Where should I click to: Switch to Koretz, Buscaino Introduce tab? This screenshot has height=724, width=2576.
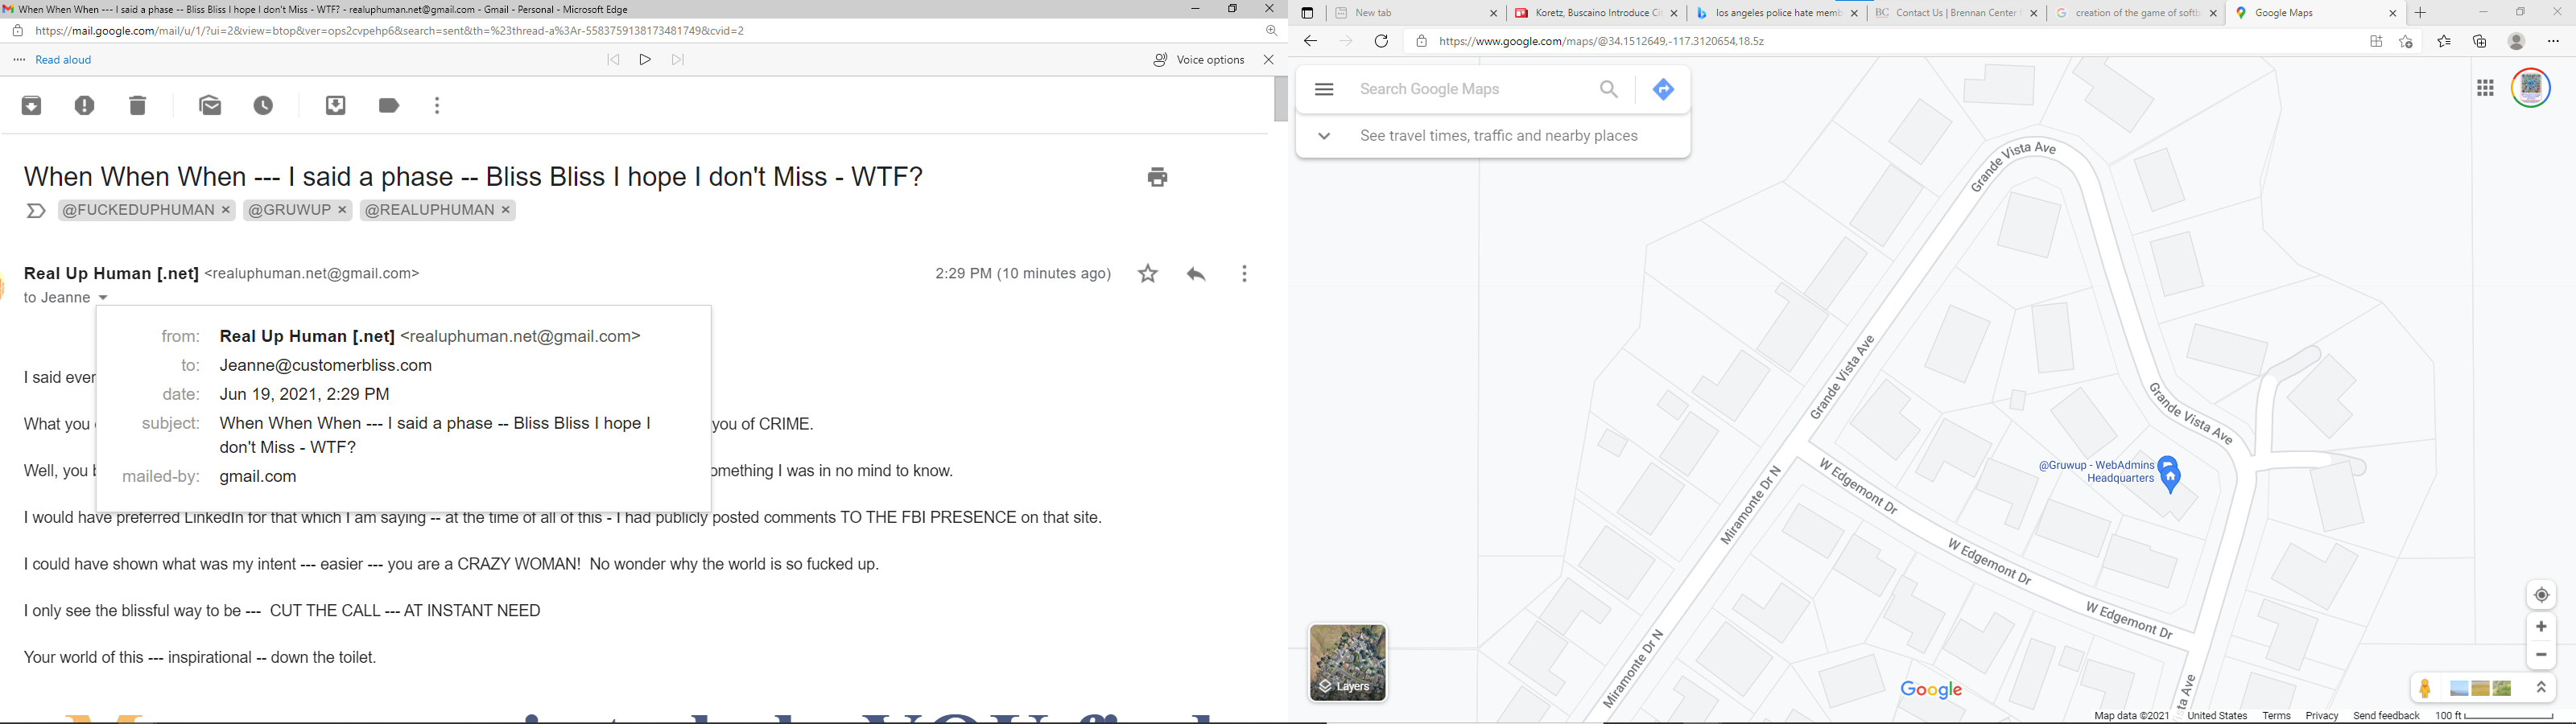tap(1596, 13)
